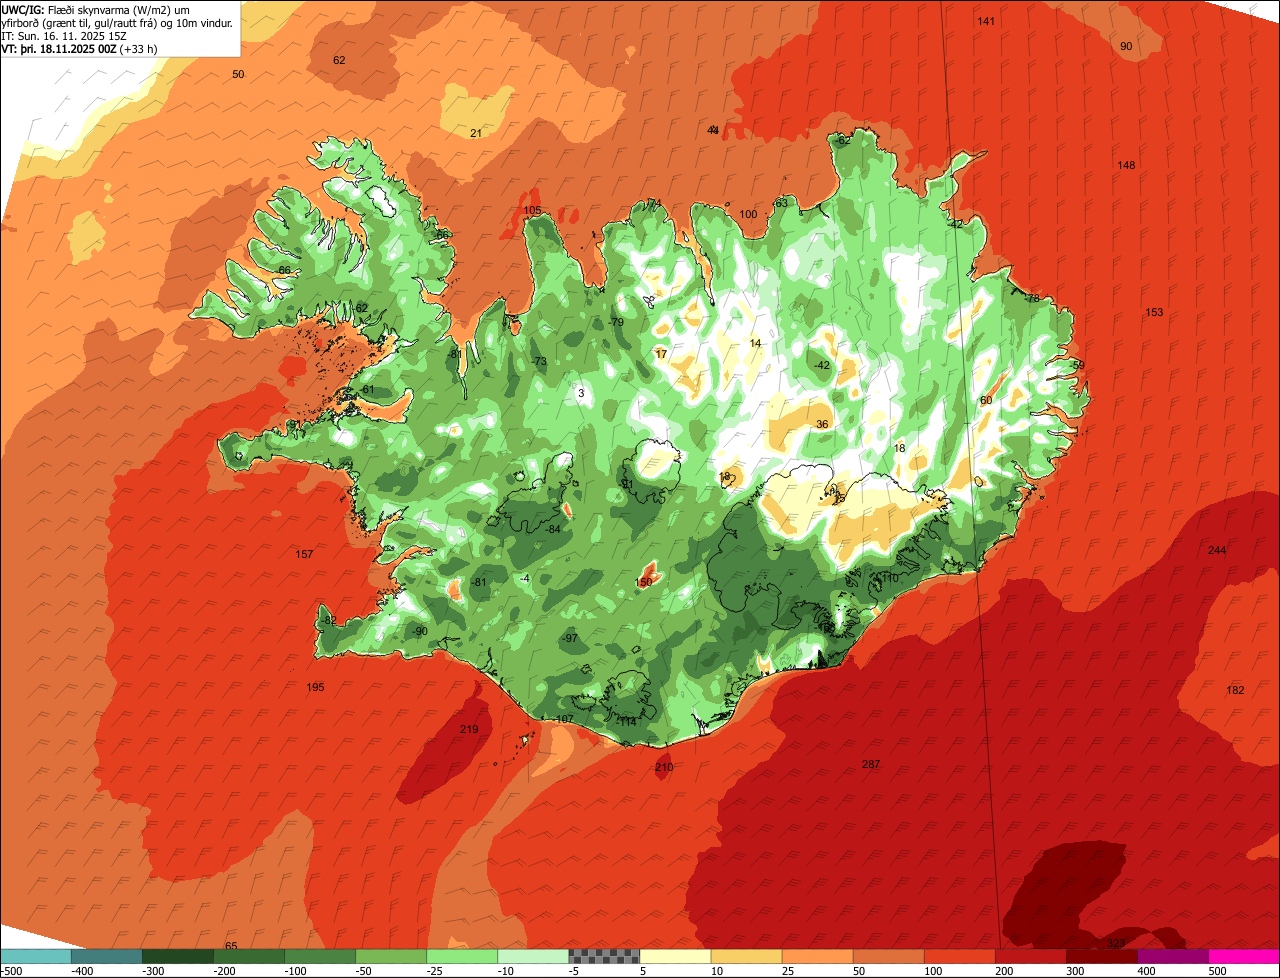The height and width of the screenshot is (978, 1280).
Task: Click the 182 flux value on the map
Action: coord(1236,690)
